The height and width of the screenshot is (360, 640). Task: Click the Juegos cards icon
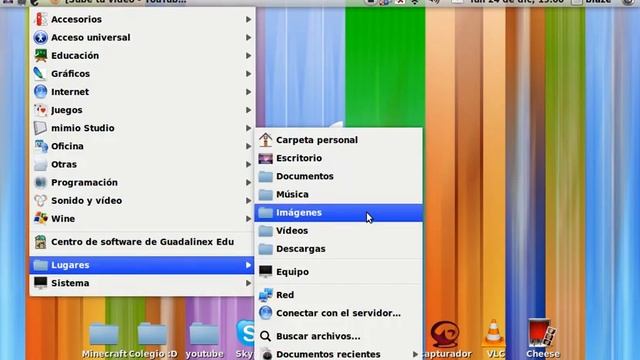[x=40, y=110]
